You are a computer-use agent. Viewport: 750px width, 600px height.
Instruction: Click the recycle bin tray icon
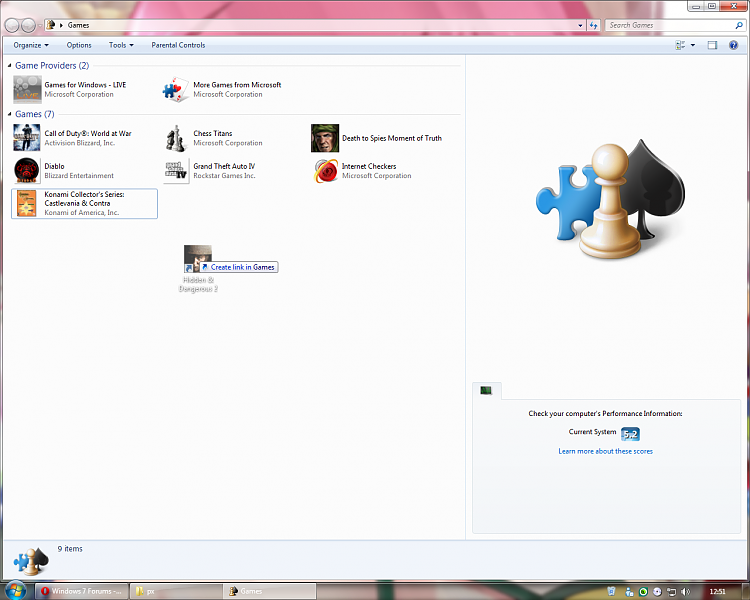click(611, 591)
